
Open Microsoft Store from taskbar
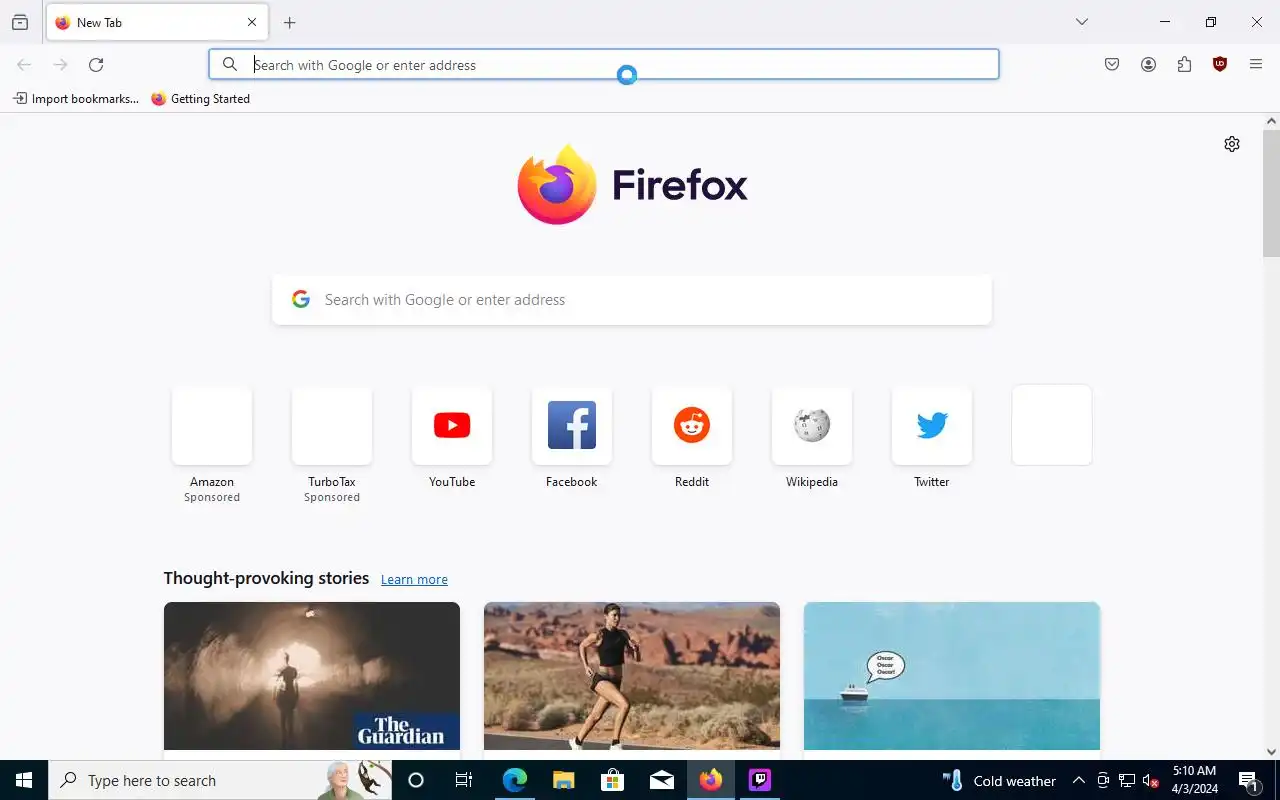[612, 780]
